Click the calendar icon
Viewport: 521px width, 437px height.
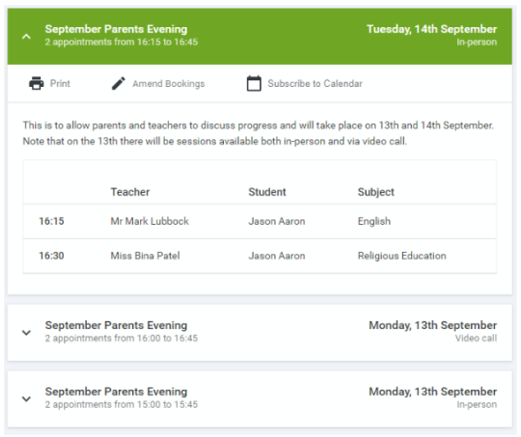(254, 83)
